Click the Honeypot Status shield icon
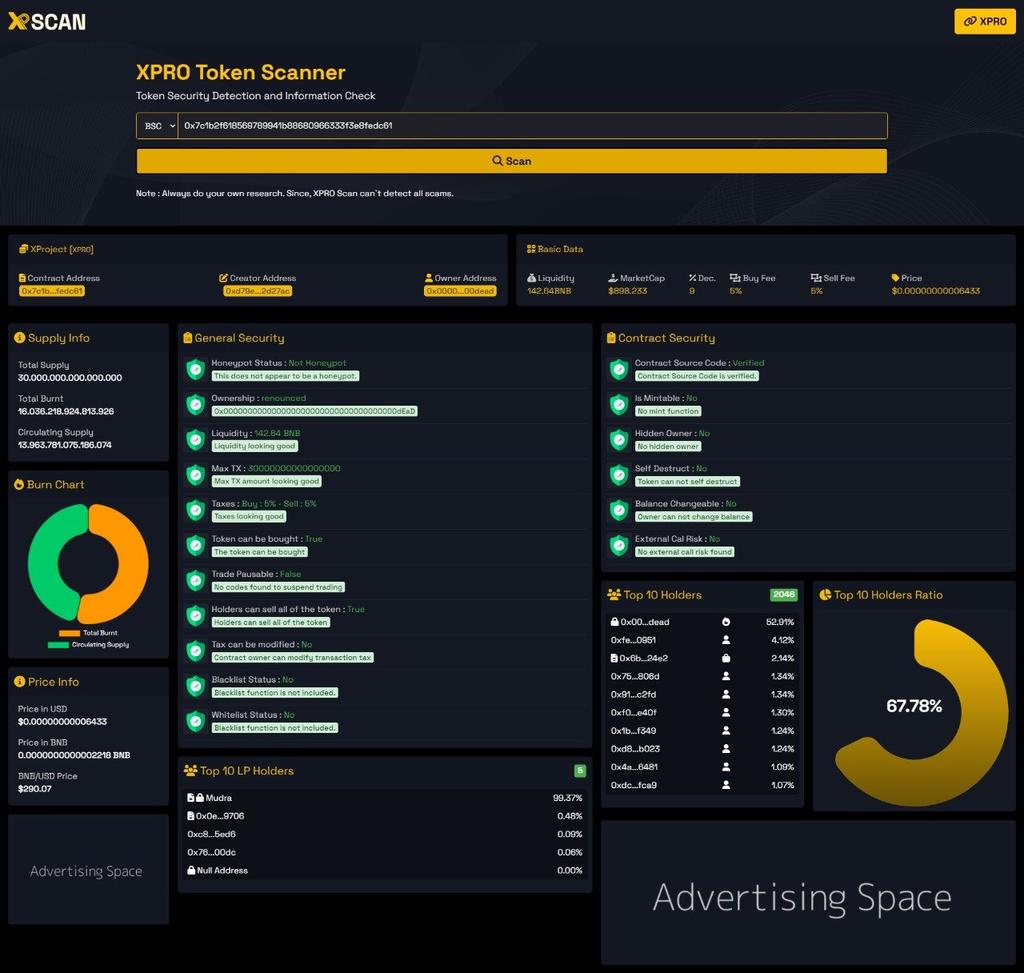1024x973 pixels. point(195,370)
